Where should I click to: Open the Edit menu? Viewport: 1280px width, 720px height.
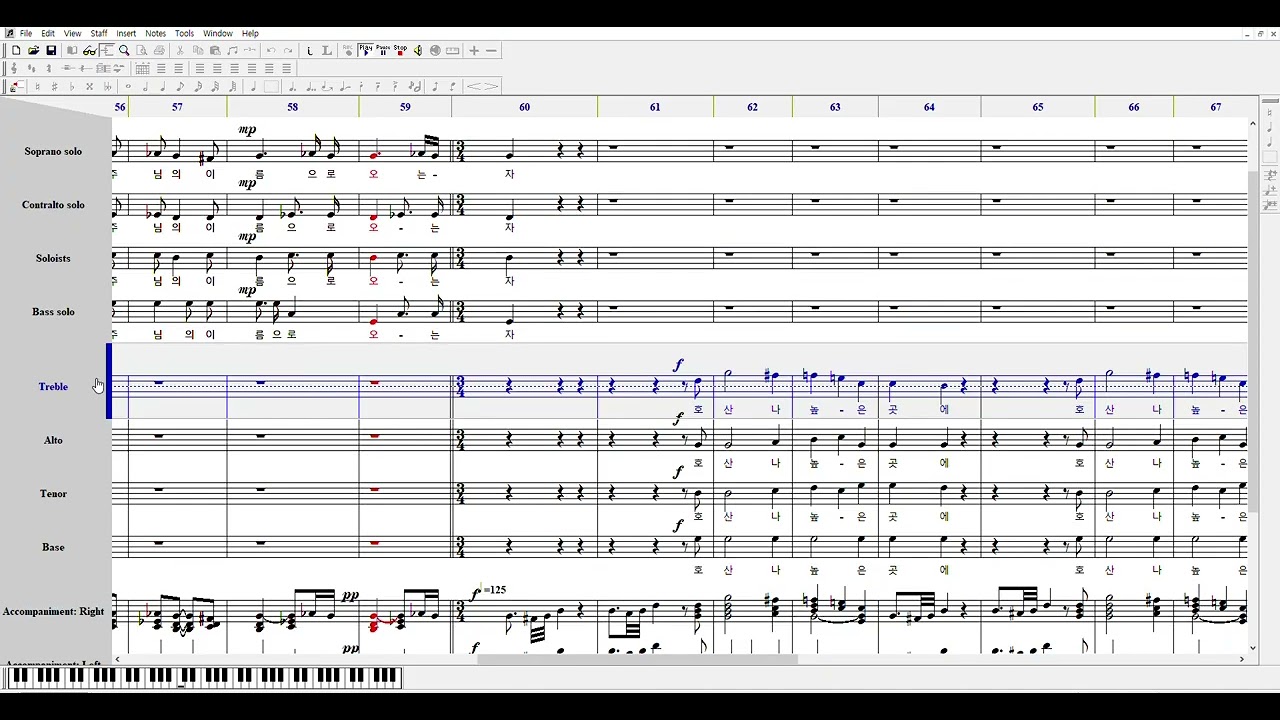pos(48,33)
